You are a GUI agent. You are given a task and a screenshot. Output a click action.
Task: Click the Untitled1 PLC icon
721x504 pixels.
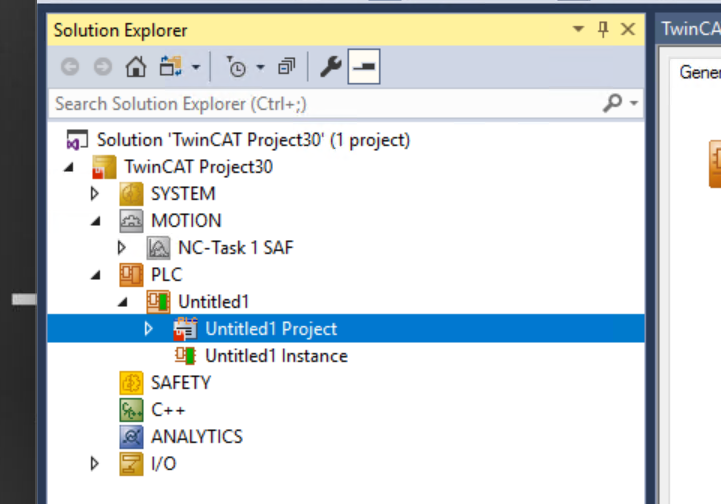[x=158, y=302]
